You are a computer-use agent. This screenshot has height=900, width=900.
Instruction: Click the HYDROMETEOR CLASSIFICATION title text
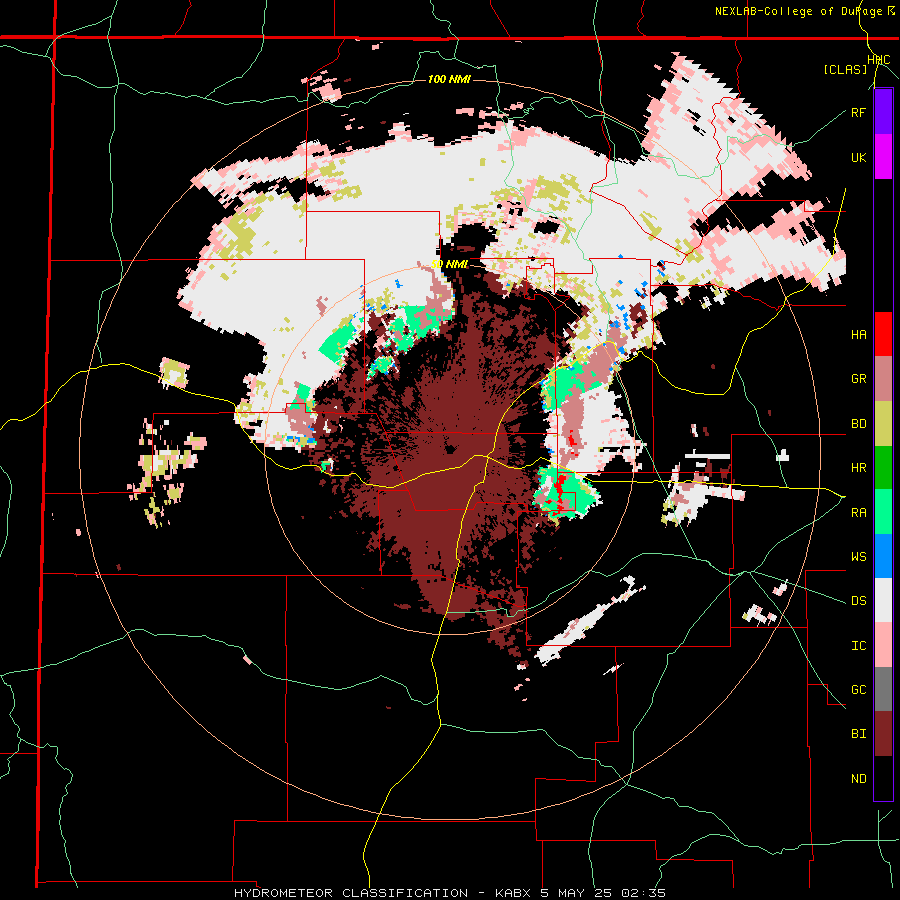tap(351, 893)
